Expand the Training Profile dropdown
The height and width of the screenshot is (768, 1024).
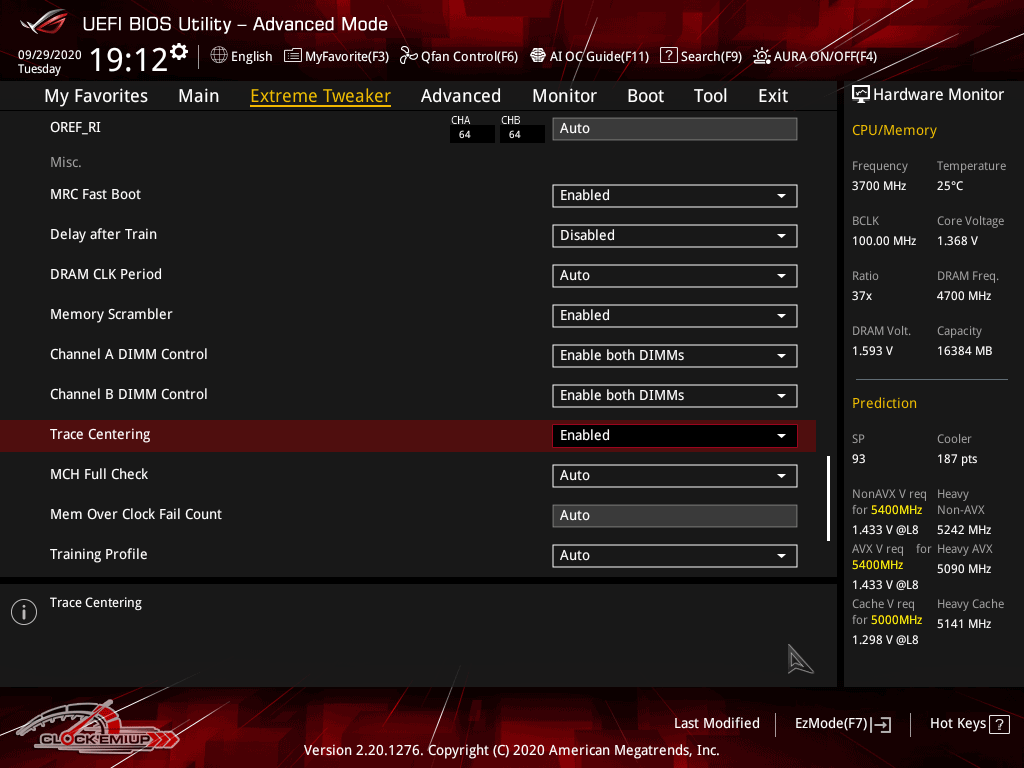[x=674, y=556]
